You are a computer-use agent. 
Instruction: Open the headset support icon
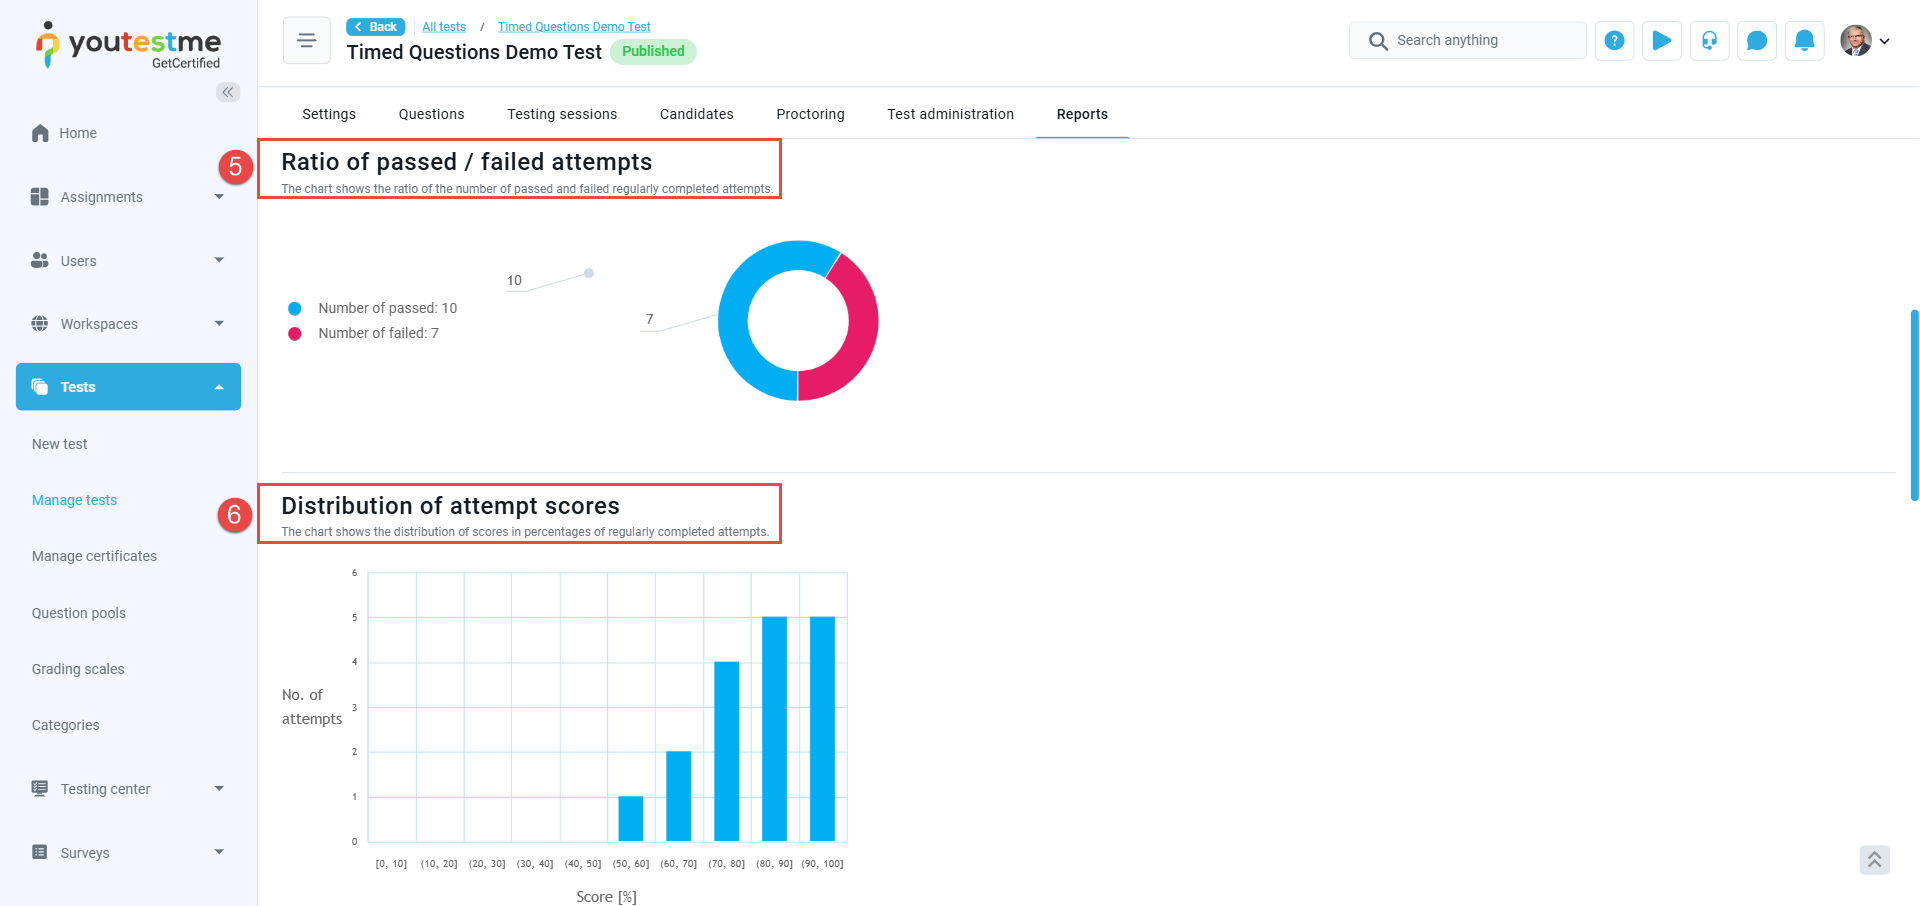click(1710, 41)
